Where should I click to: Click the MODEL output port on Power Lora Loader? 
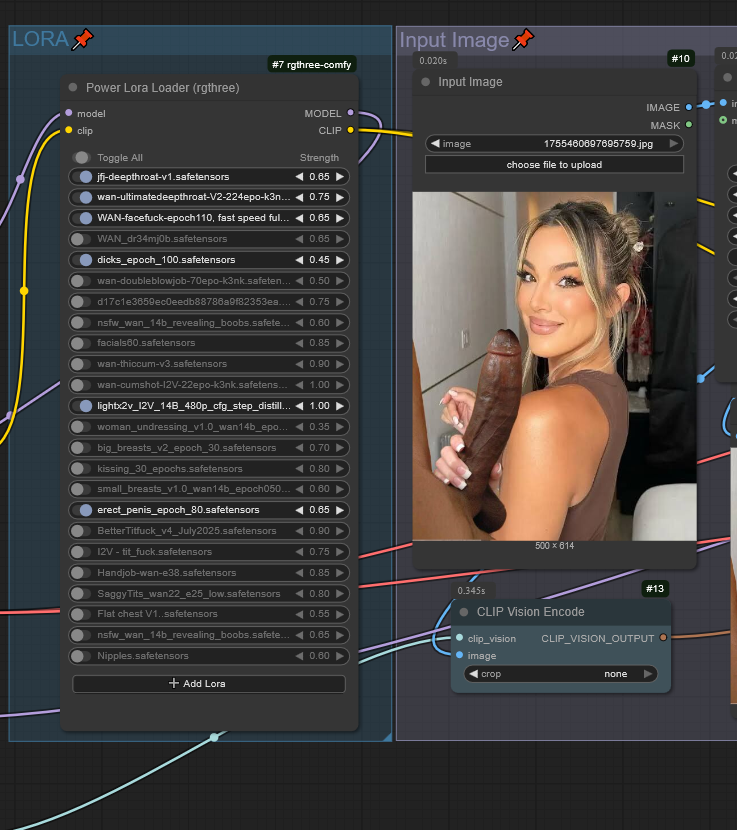tap(350, 113)
